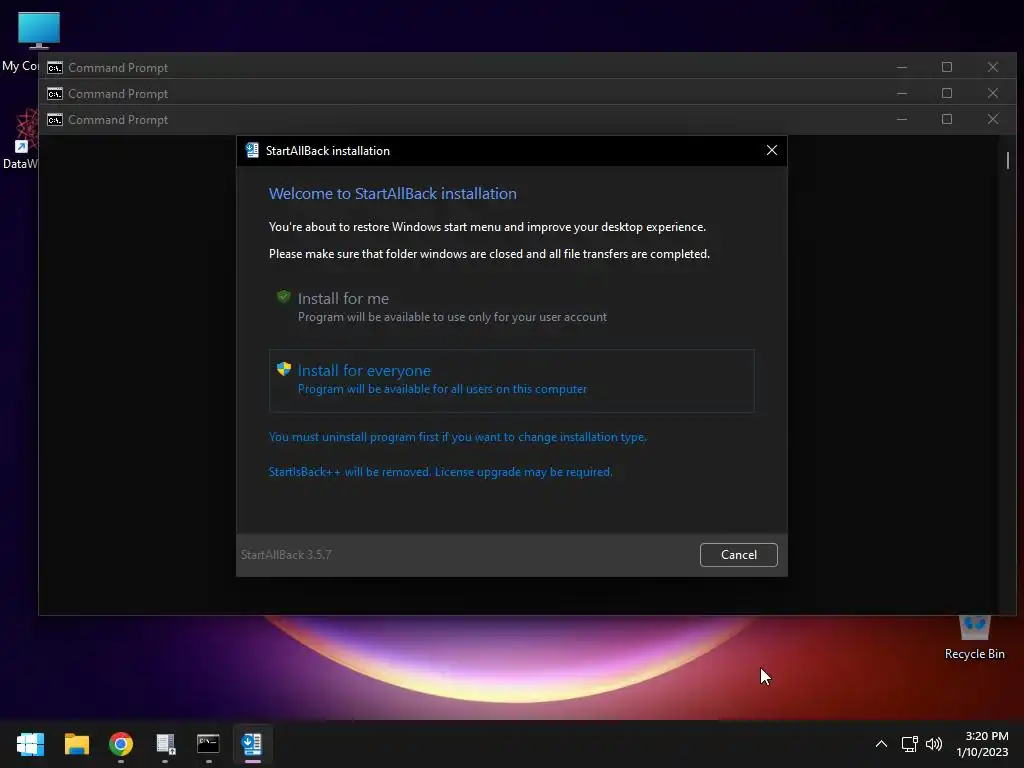
Task: Click the topmost Command Prompt window icon
Action: point(55,68)
